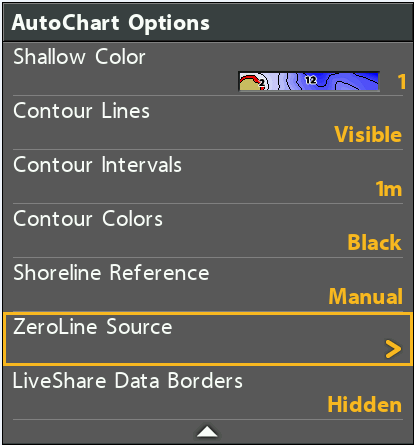Toggle Contour Lines Visible setting
This screenshot has height=445, width=414.
(368, 135)
